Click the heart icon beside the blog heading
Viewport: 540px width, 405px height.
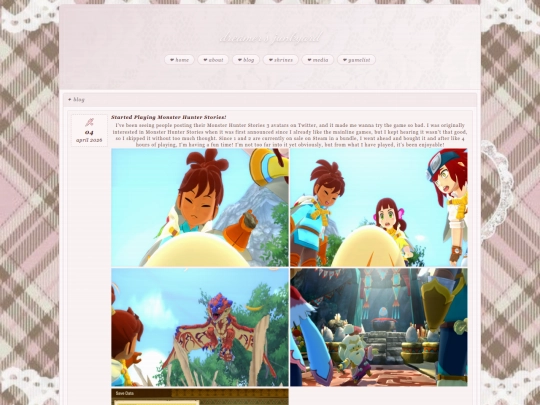point(70,100)
